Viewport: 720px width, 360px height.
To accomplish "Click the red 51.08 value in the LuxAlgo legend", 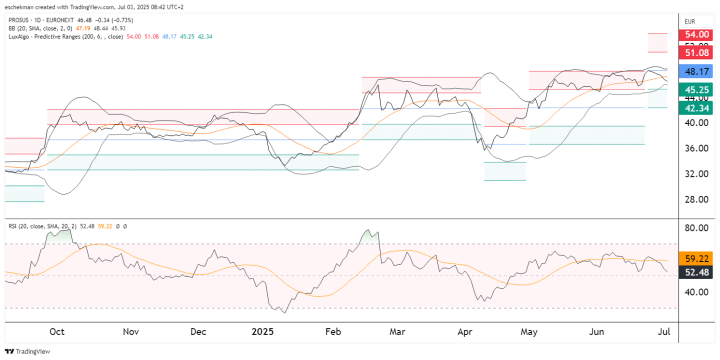I will [x=152, y=36].
